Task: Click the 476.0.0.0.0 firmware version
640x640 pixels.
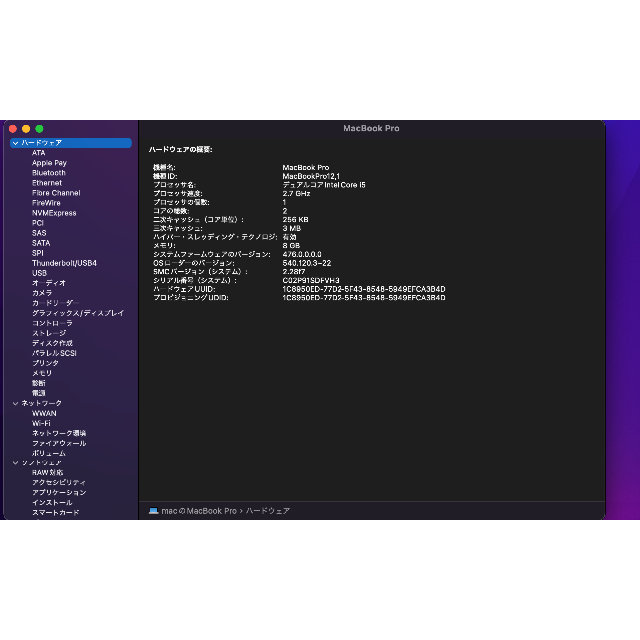Action: click(302, 254)
